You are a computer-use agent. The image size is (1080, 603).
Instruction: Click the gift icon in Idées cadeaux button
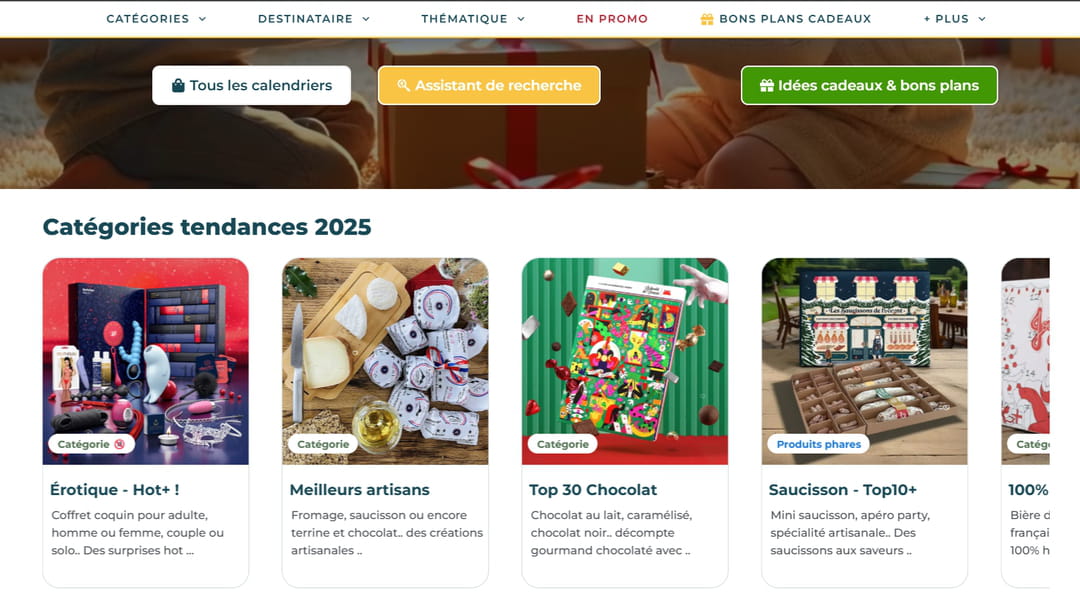pyautogui.click(x=767, y=85)
